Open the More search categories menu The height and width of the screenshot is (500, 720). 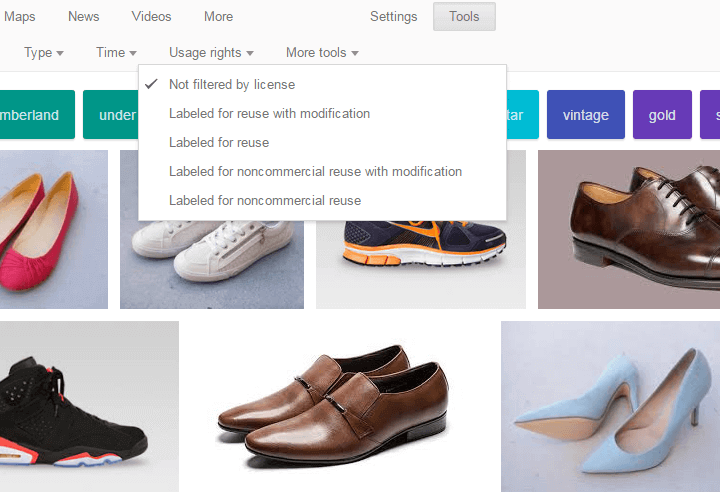(x=218, y=17)
